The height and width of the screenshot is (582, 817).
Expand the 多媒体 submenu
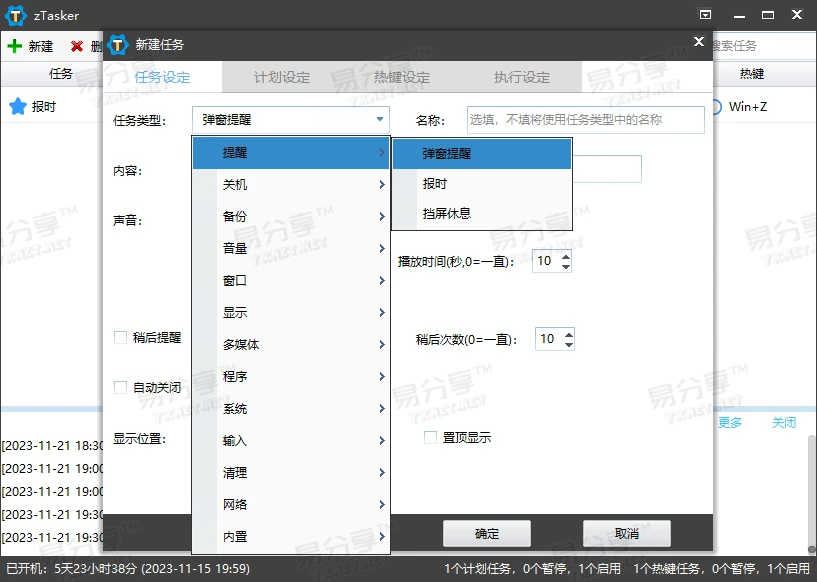(291, 344)
